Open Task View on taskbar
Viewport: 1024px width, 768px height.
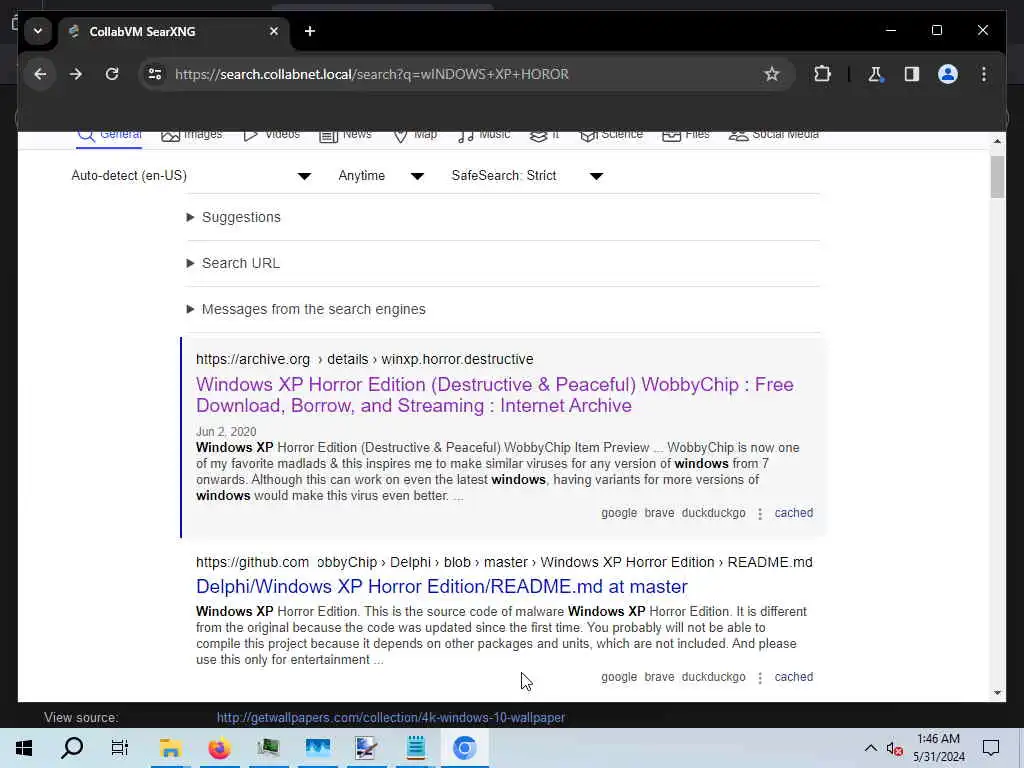pyautogui.click(x=120, y=748)
